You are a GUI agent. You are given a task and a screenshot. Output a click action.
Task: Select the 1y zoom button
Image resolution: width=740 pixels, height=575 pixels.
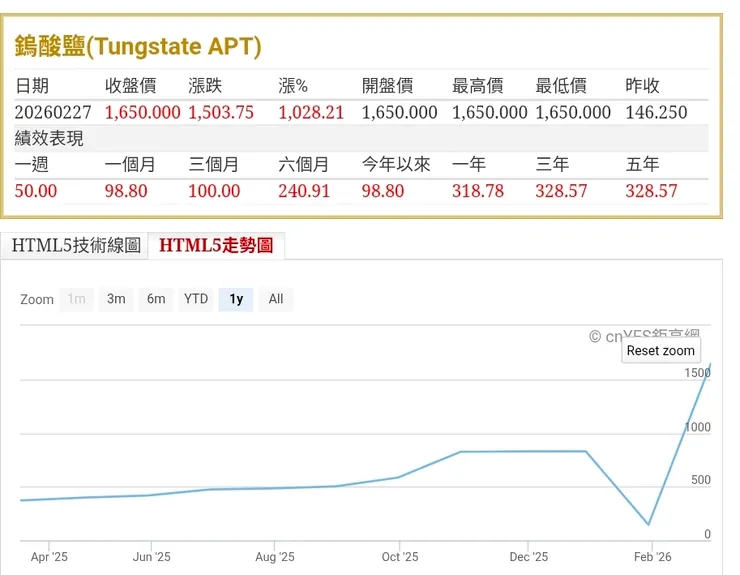236,298
